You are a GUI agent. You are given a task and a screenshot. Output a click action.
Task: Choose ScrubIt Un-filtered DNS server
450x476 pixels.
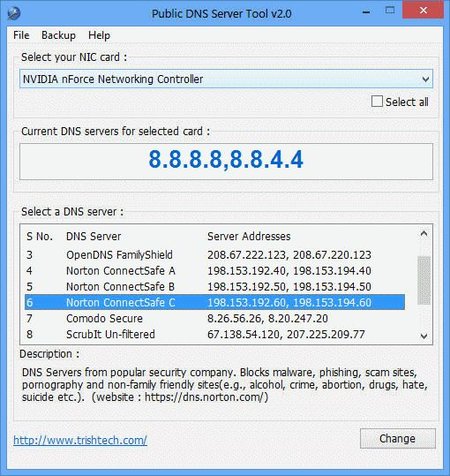(x=215, y=334)
